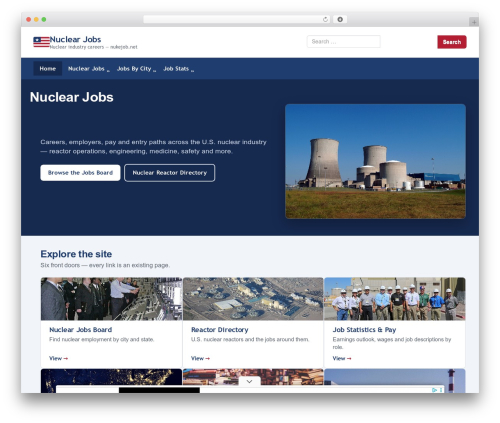Image resolution: width=500 pixels, height=423 pixels.
Task: Click View link under Job Statistics & Pay
Action: click(x=342, y=358)
